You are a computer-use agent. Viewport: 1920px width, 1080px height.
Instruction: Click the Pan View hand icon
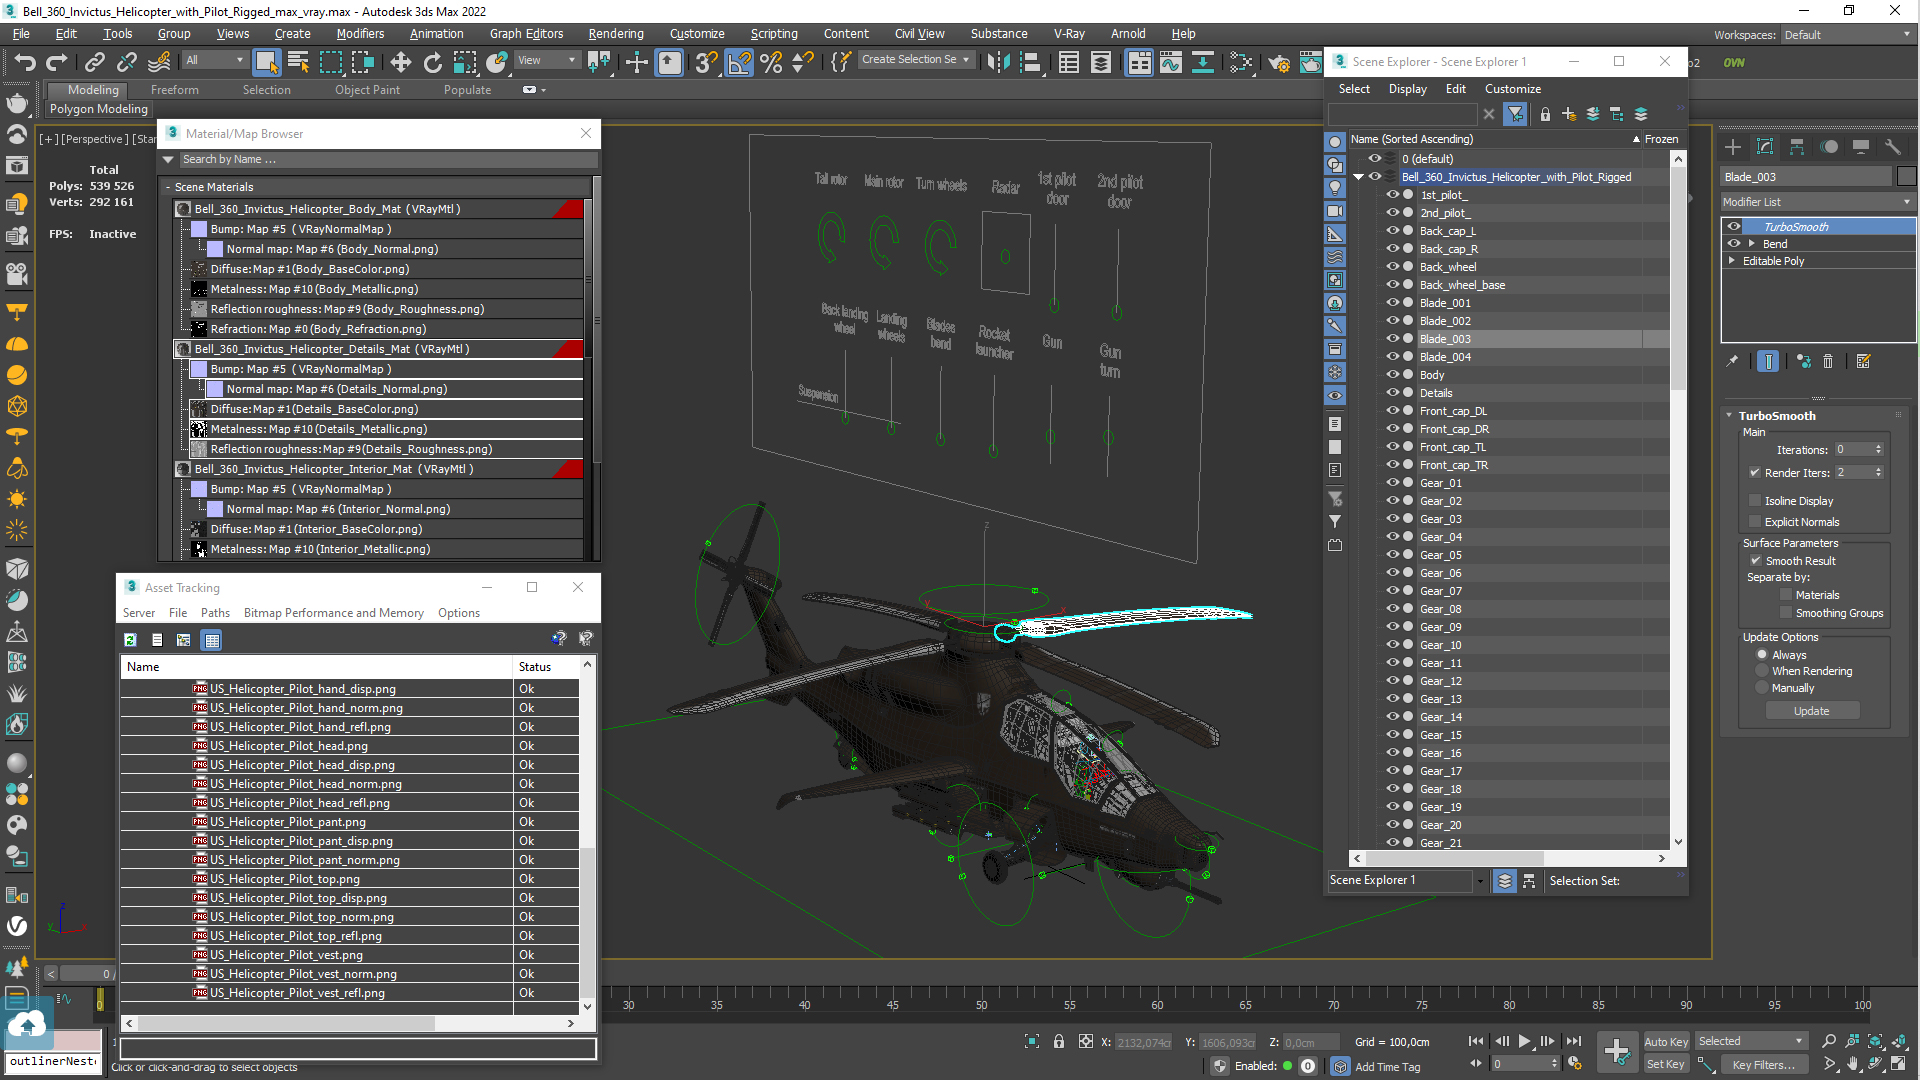point(1852,1065)
